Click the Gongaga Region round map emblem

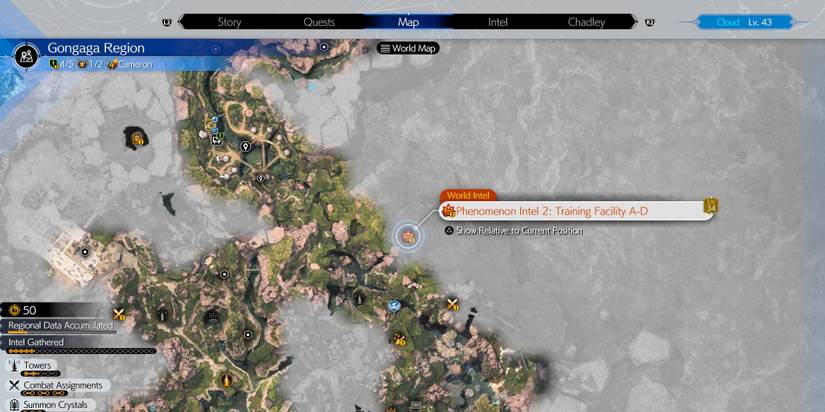point(25,55)
